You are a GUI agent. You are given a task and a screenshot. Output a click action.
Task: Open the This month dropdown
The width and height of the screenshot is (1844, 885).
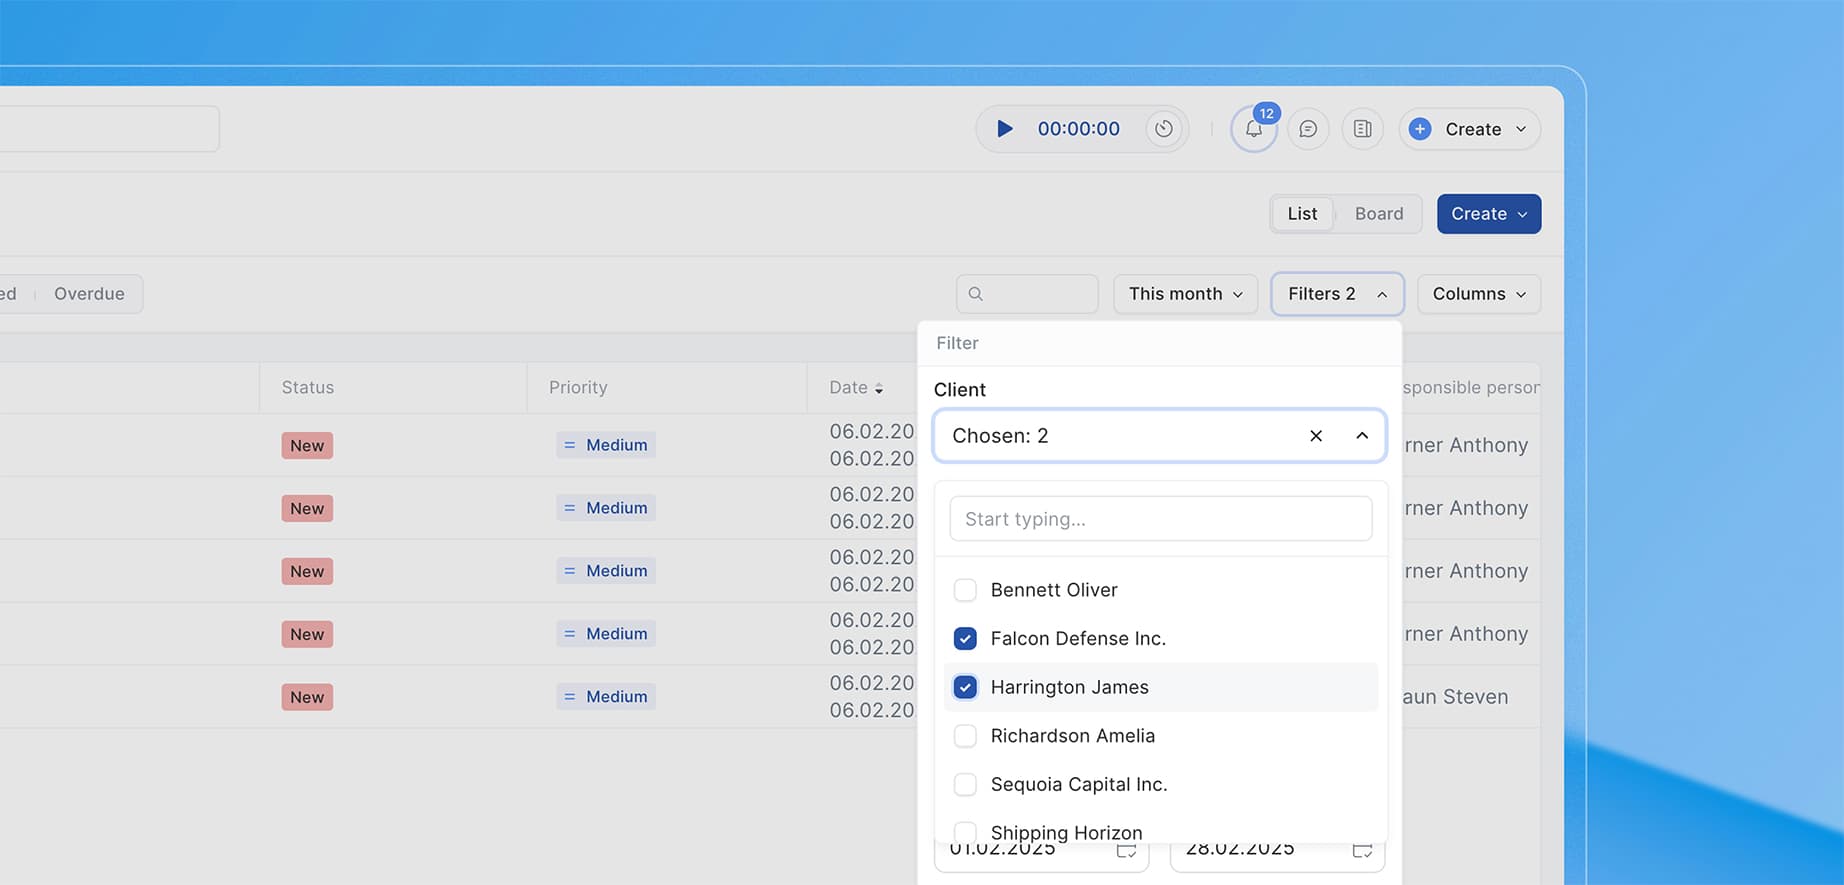click(x=1185, y=294)
